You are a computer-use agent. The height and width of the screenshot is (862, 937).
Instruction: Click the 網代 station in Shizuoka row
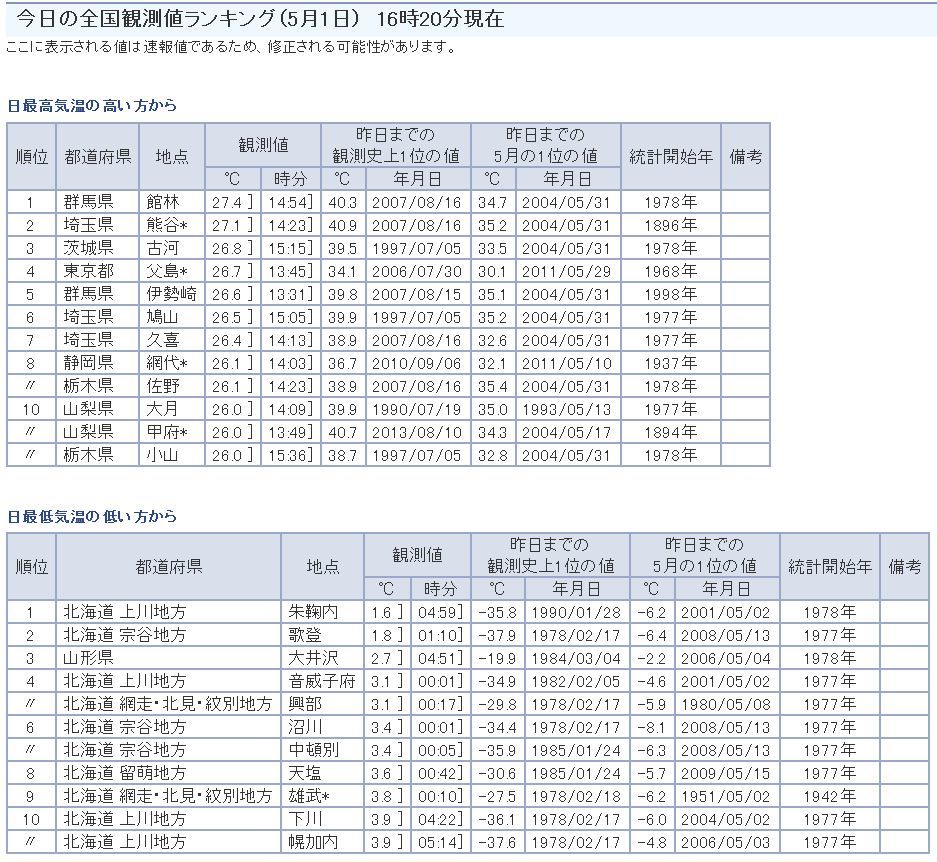167,363
